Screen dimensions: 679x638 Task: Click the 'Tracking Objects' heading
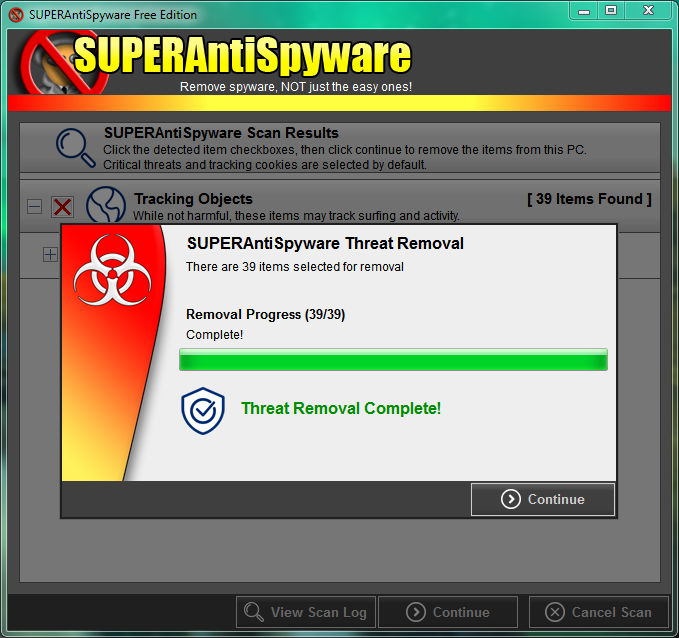(193, 198)
